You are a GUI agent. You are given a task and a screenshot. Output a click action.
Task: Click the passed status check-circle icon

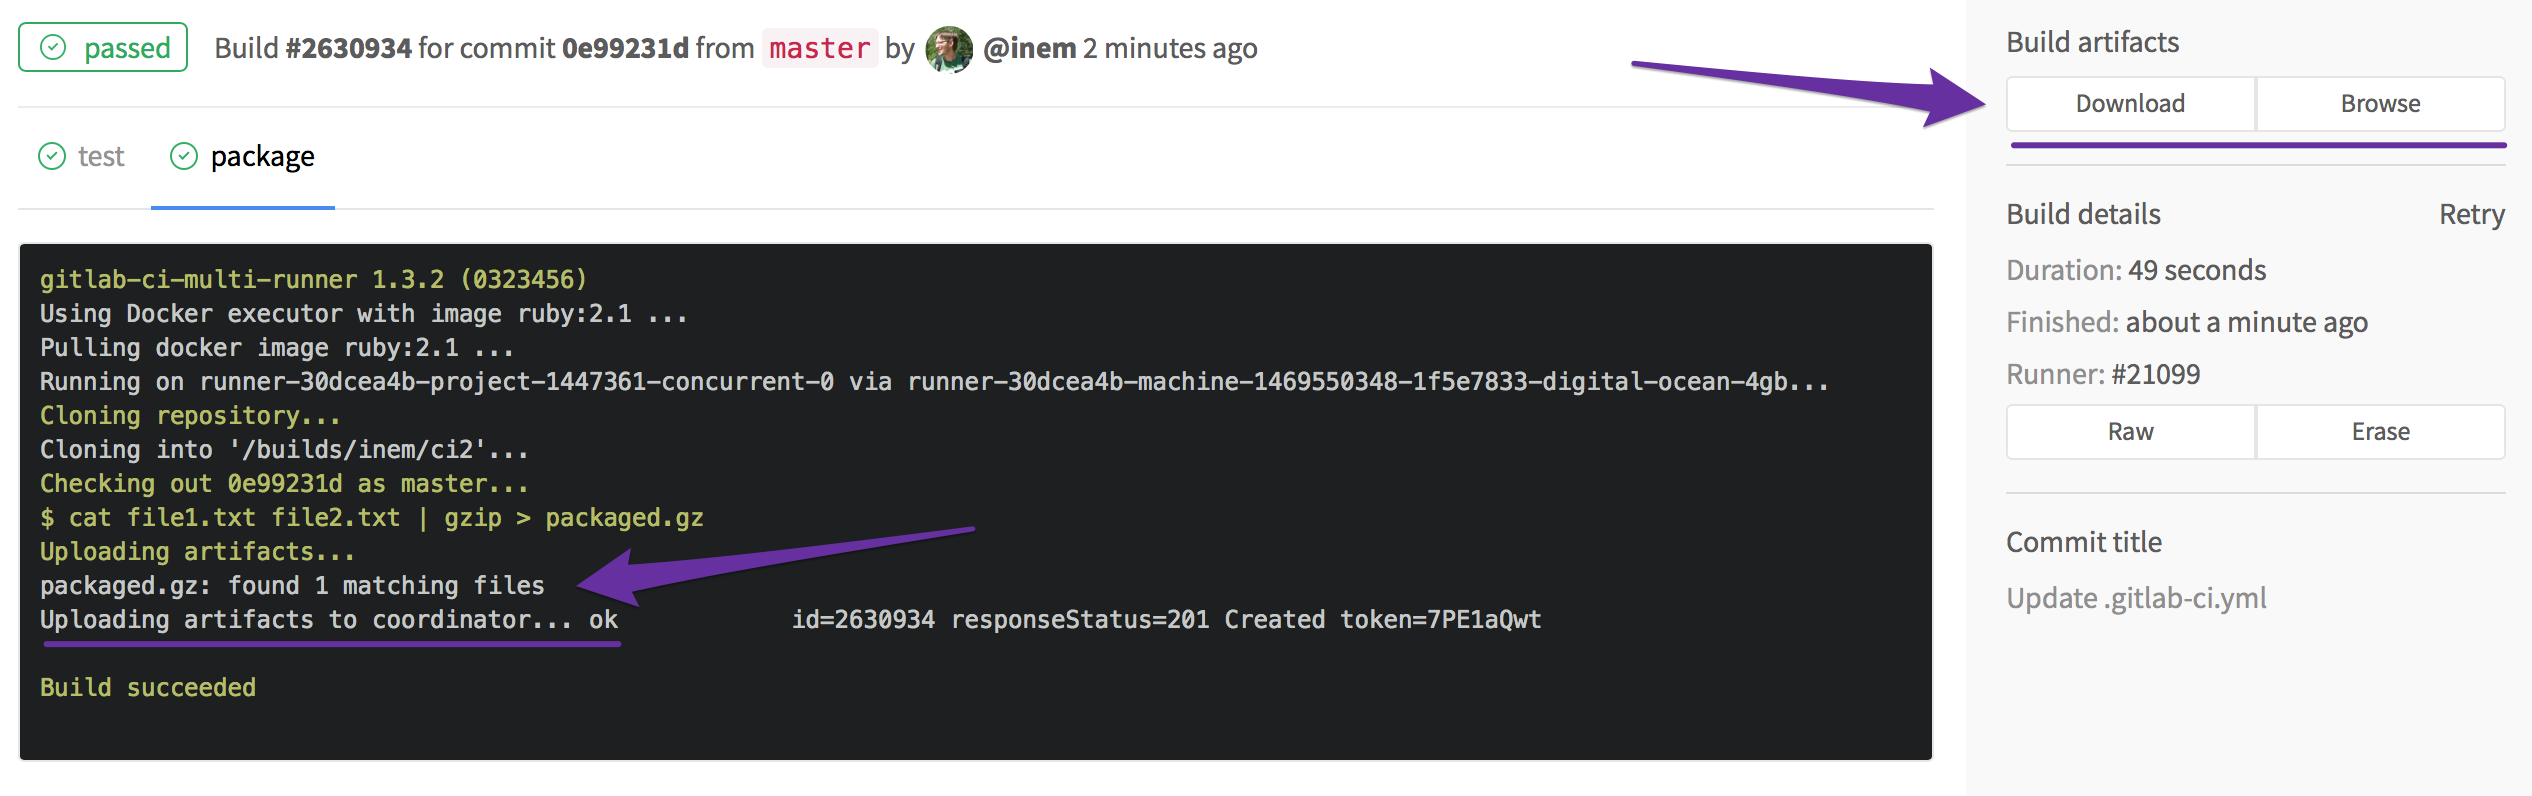(53, 48)
